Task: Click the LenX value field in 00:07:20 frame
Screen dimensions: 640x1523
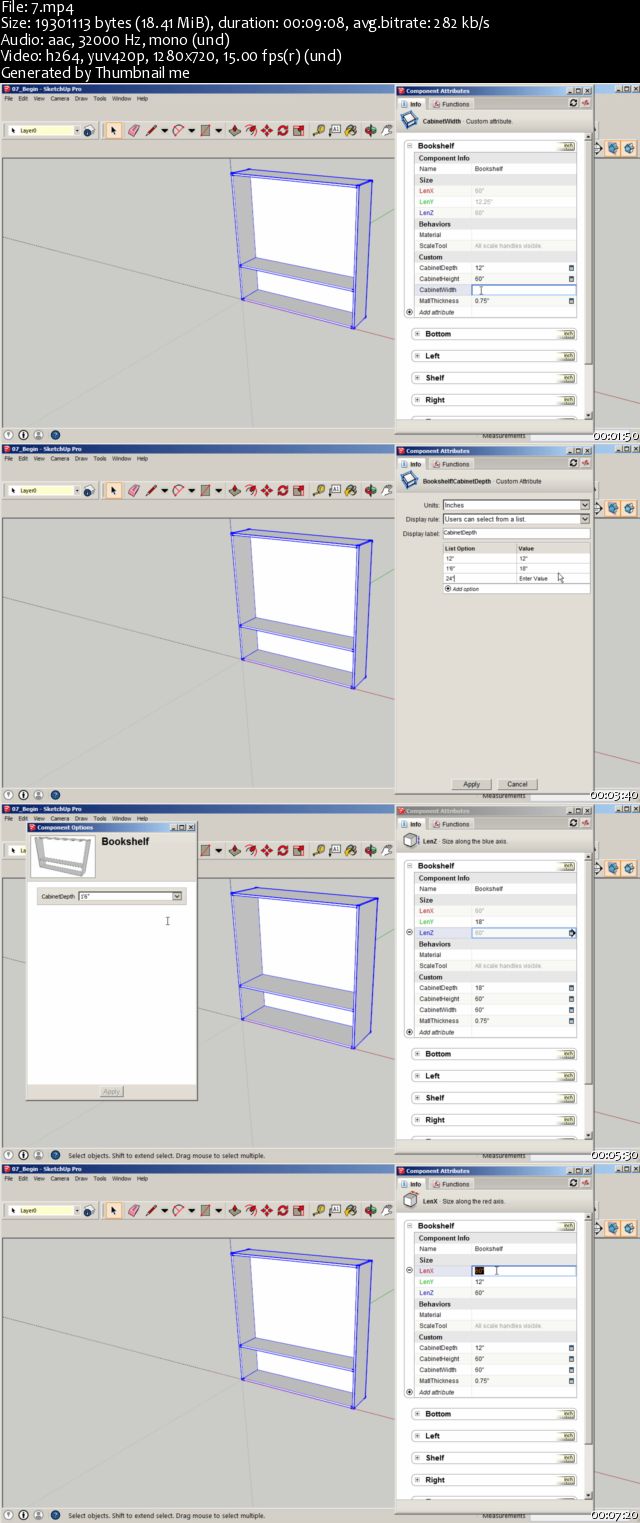Action: click(524, 1271)
